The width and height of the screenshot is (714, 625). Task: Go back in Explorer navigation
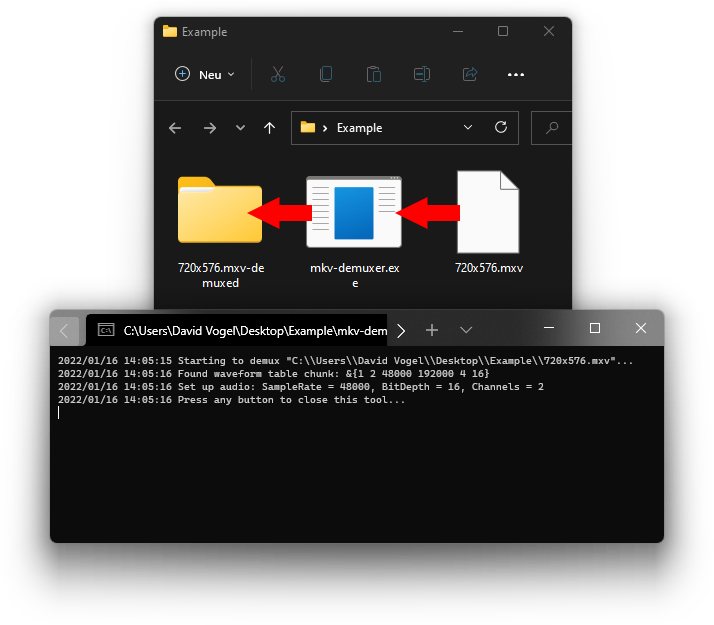coord(175,128)
